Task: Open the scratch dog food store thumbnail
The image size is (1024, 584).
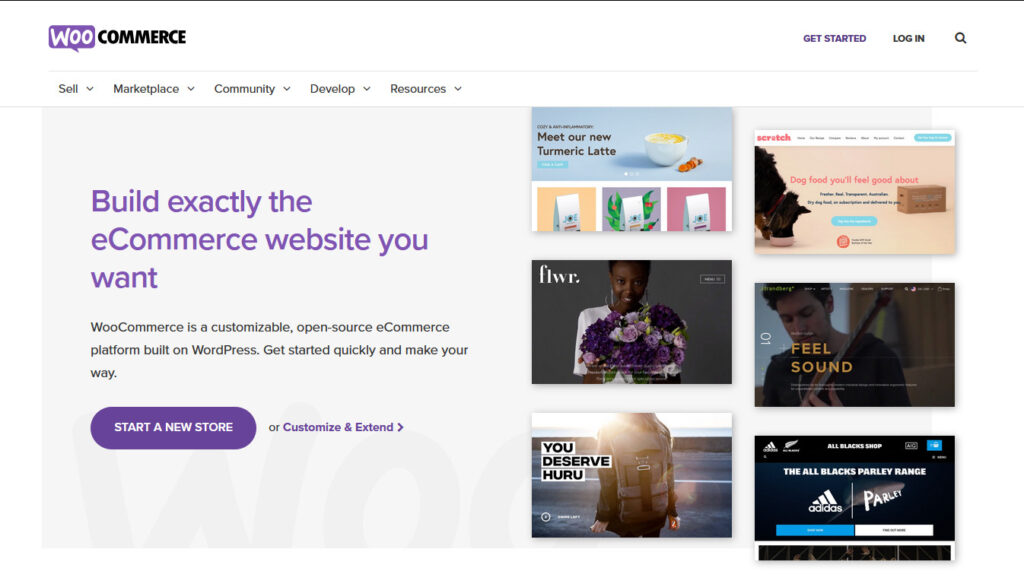Action: click(x=854, y=192)
